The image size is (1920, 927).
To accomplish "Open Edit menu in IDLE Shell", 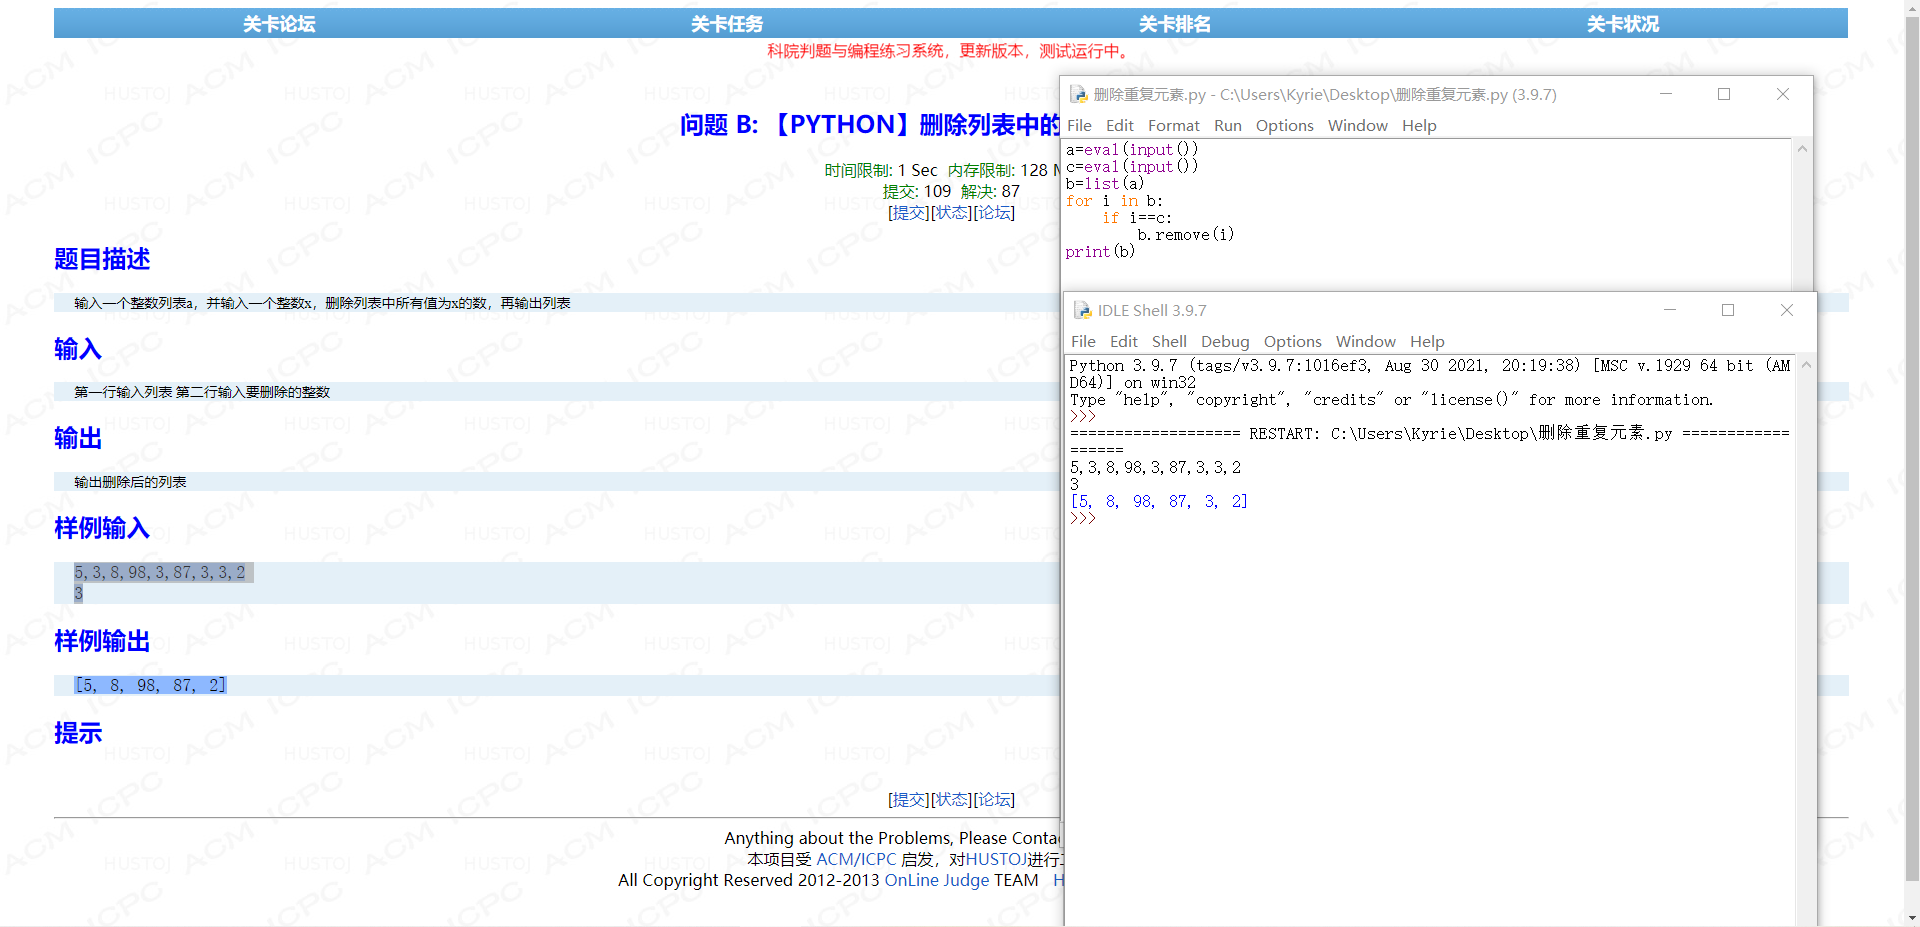I will (x=1123, y=341).
